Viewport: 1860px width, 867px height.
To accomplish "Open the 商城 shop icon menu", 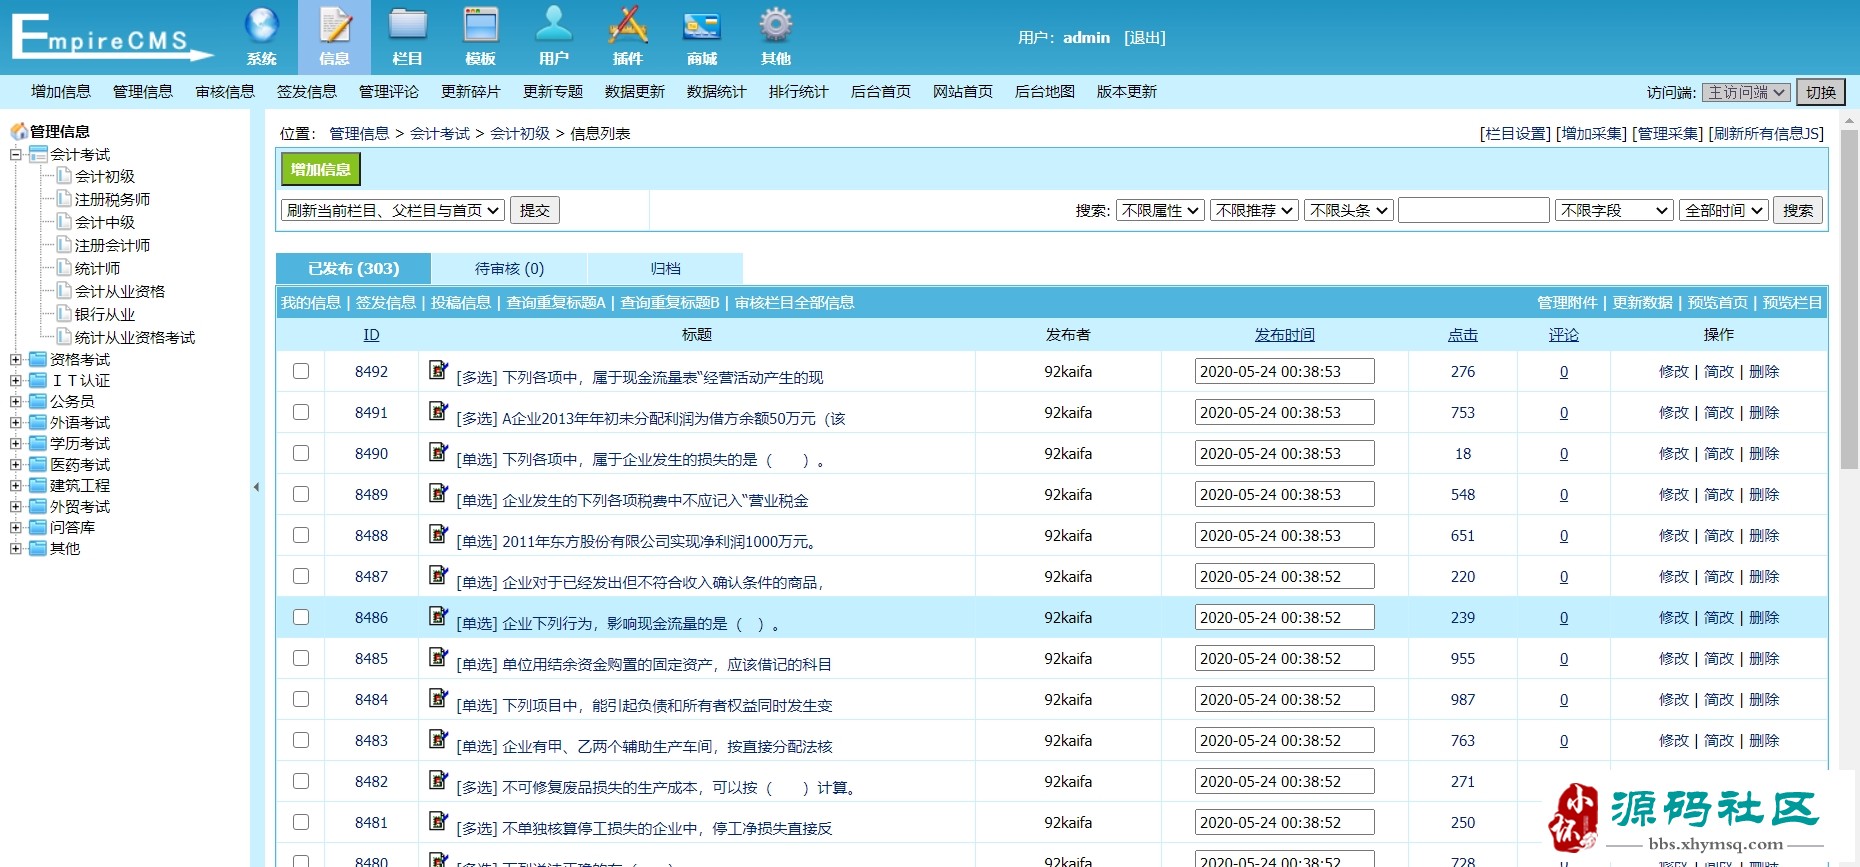I will click(702, 37).
